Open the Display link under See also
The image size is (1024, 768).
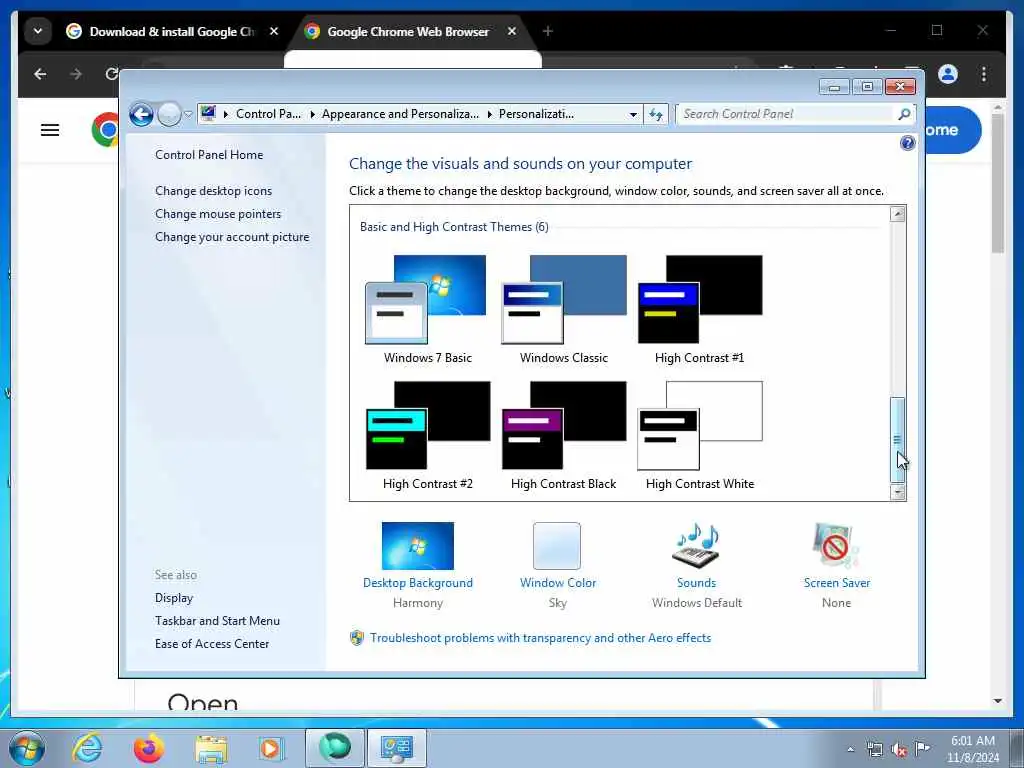[x=174, y=598]
